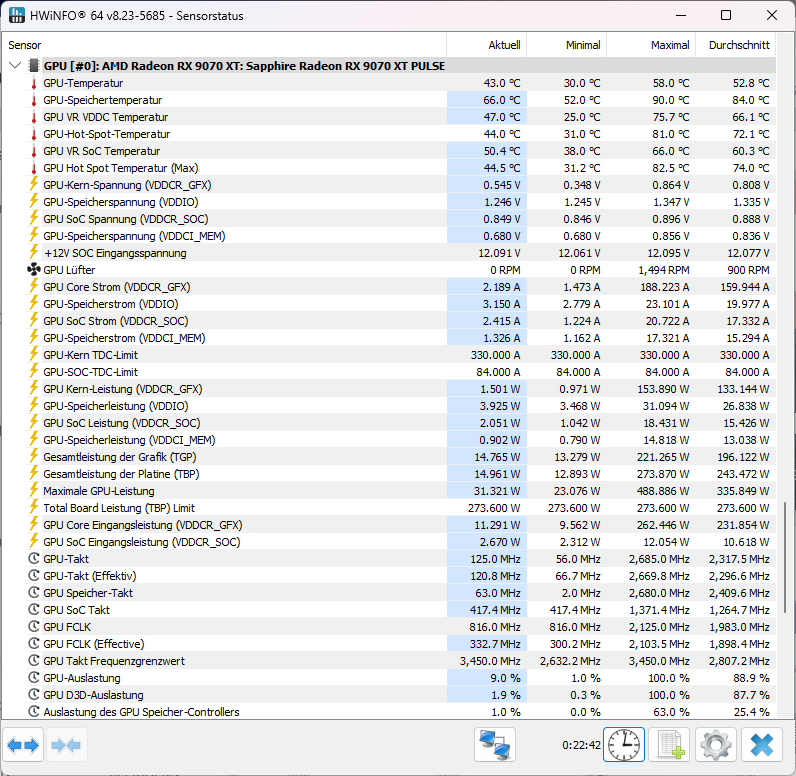Select GPU-Kern TDC-Limit row

tap(401, 355)
